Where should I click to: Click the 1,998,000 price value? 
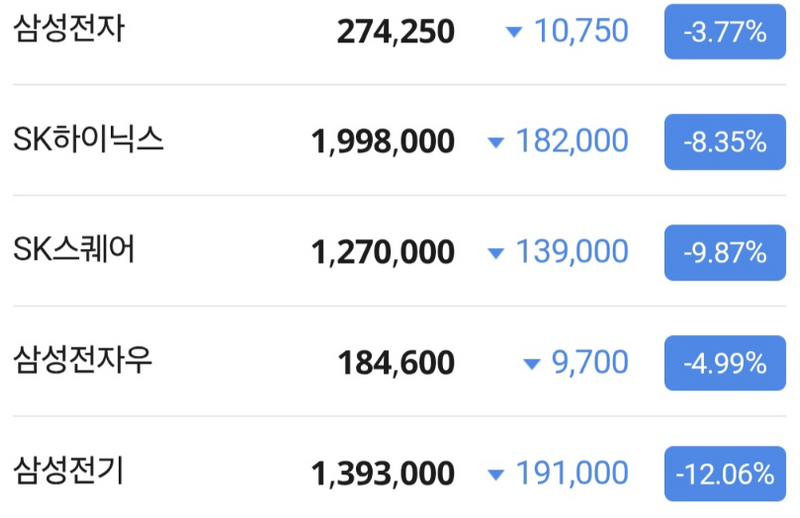click(383, 142)
